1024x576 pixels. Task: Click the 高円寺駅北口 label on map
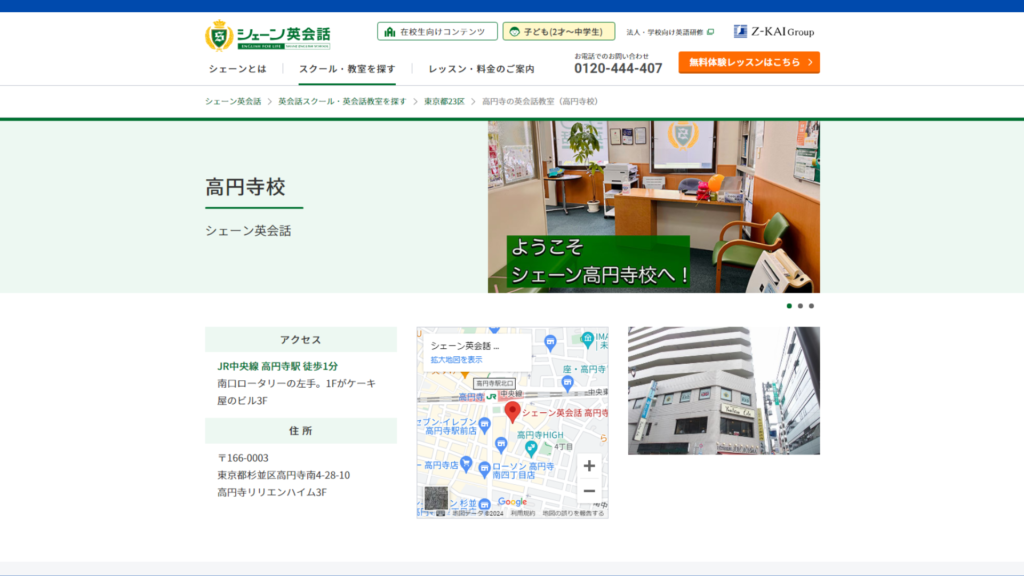click(494, 383)
